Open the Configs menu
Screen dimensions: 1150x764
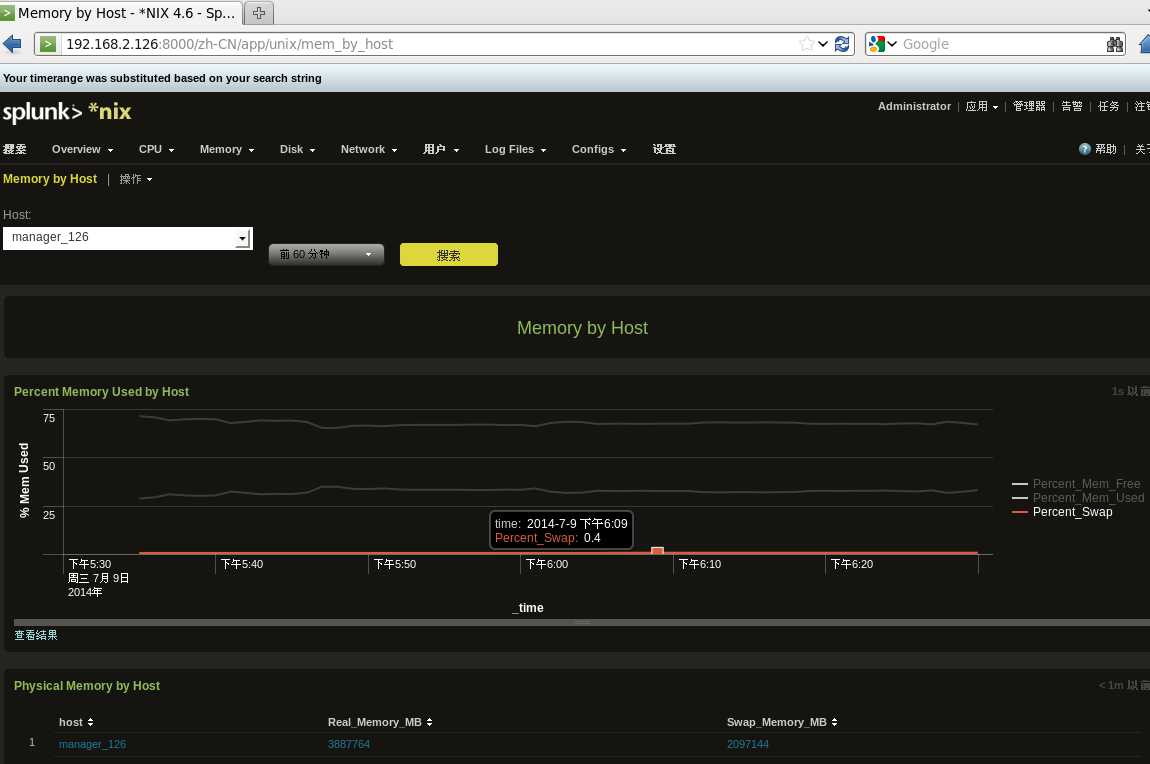click(598, 149)
